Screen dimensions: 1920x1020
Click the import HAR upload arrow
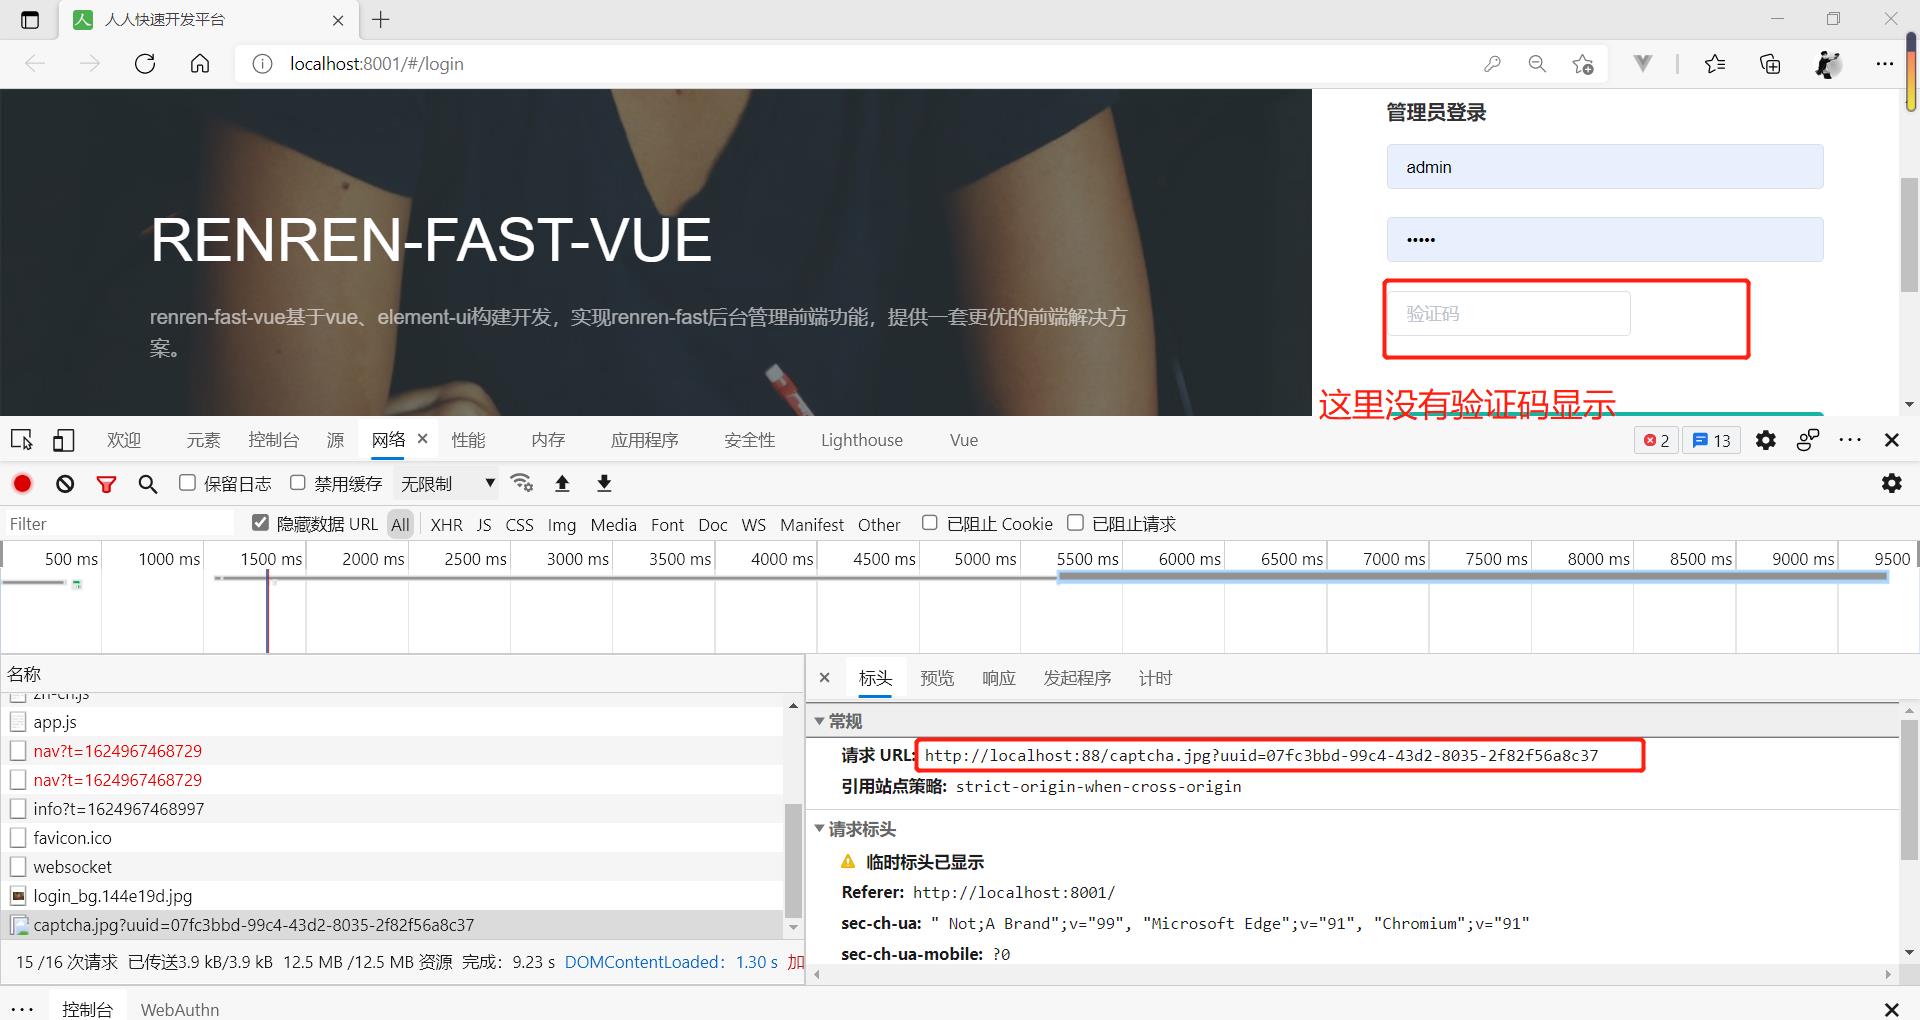tap(562, 483)
